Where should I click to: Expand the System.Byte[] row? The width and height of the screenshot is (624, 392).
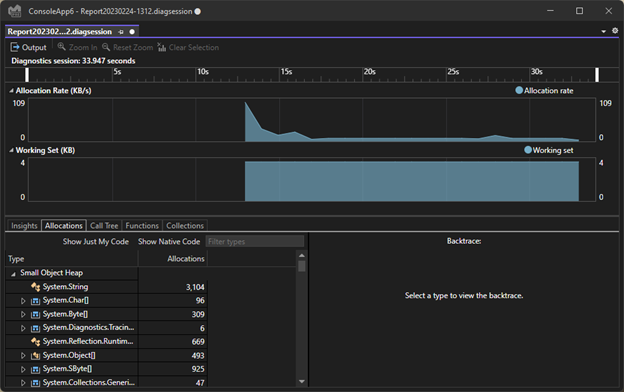[x=23, y=314]
